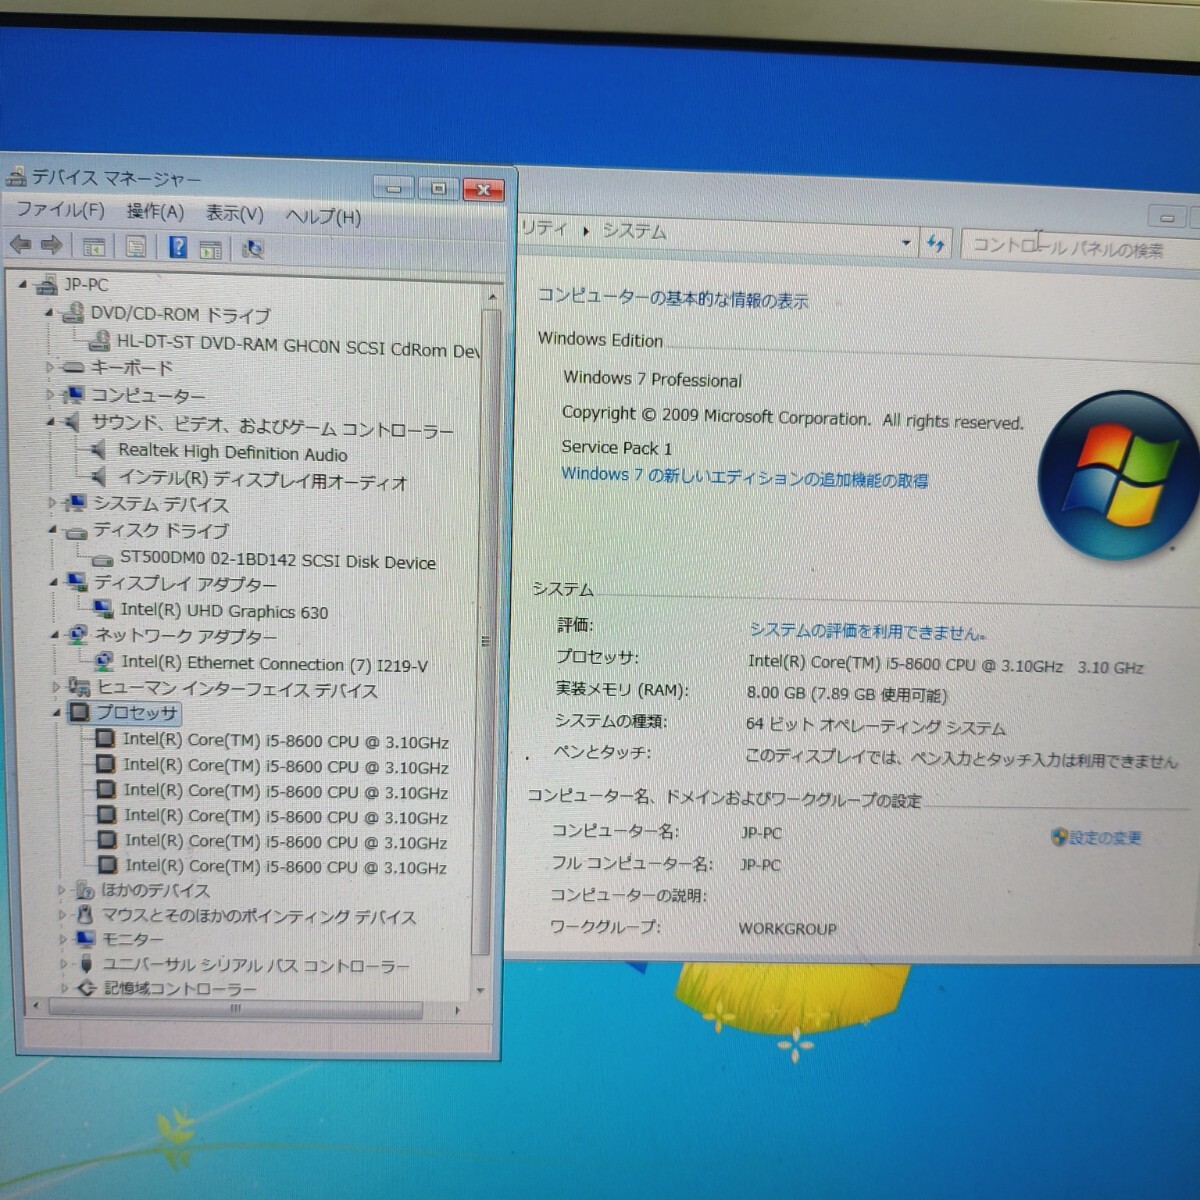
Task: Click Realtek High Definition Audio text
Action: [x=232, y=453]
